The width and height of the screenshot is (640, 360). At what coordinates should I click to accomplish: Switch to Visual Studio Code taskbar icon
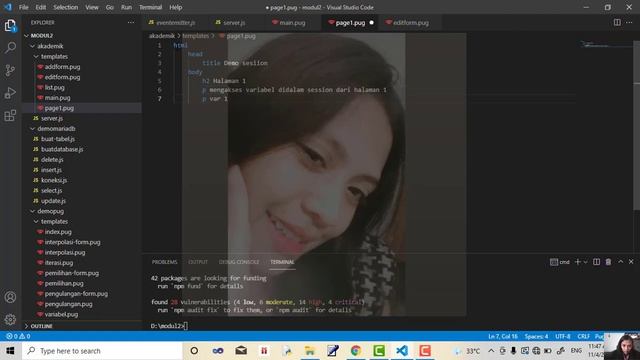[x=402, y=351]
